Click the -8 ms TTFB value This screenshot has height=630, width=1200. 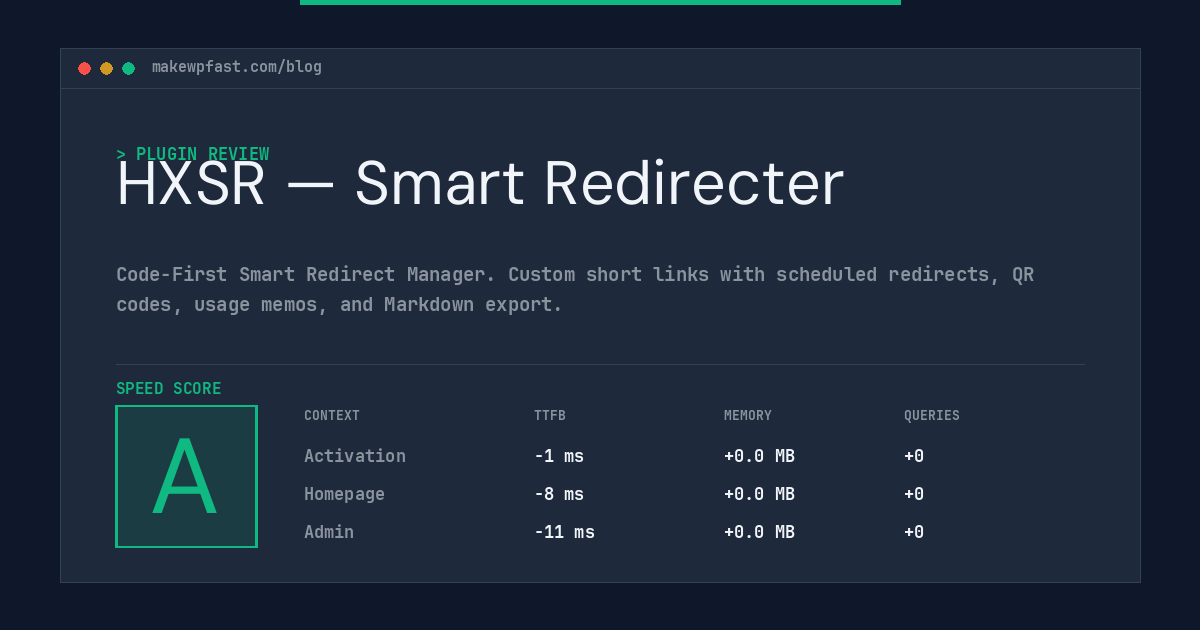[x=559, y=494]
